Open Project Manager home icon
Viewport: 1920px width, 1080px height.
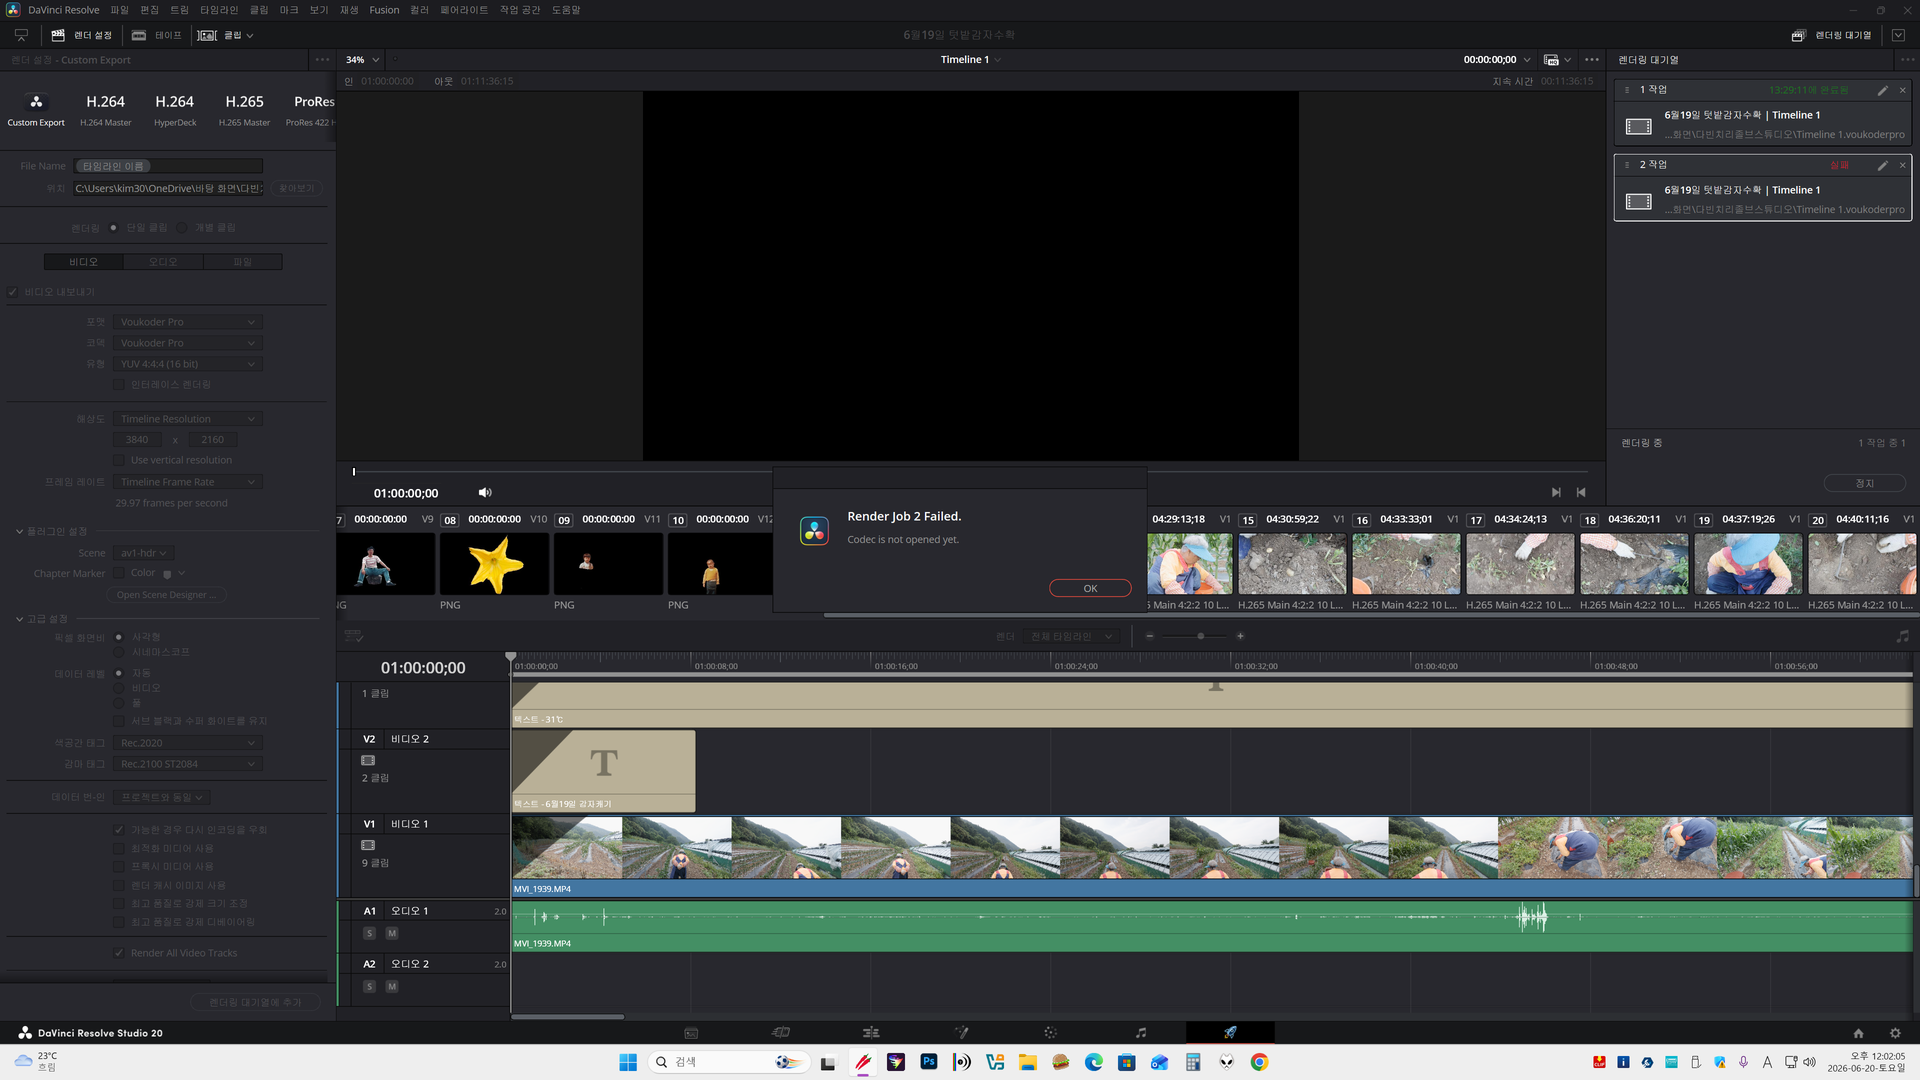(1858, 1033)
